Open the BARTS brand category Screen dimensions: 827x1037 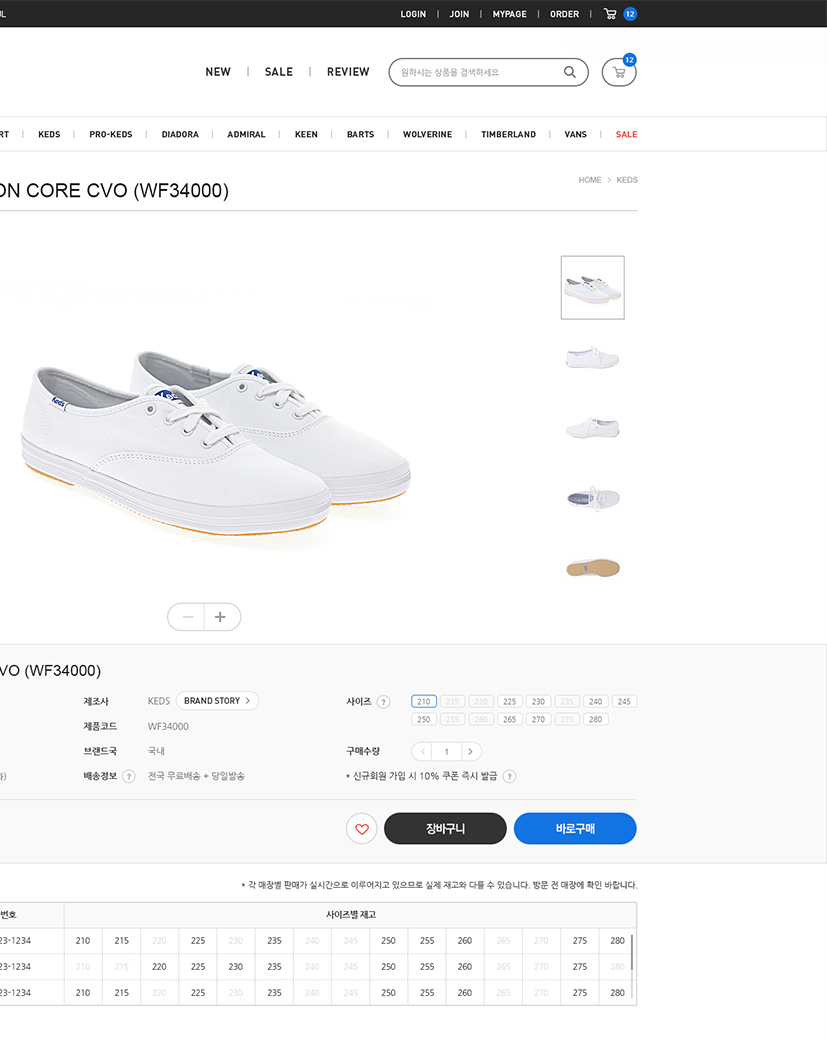361,134
